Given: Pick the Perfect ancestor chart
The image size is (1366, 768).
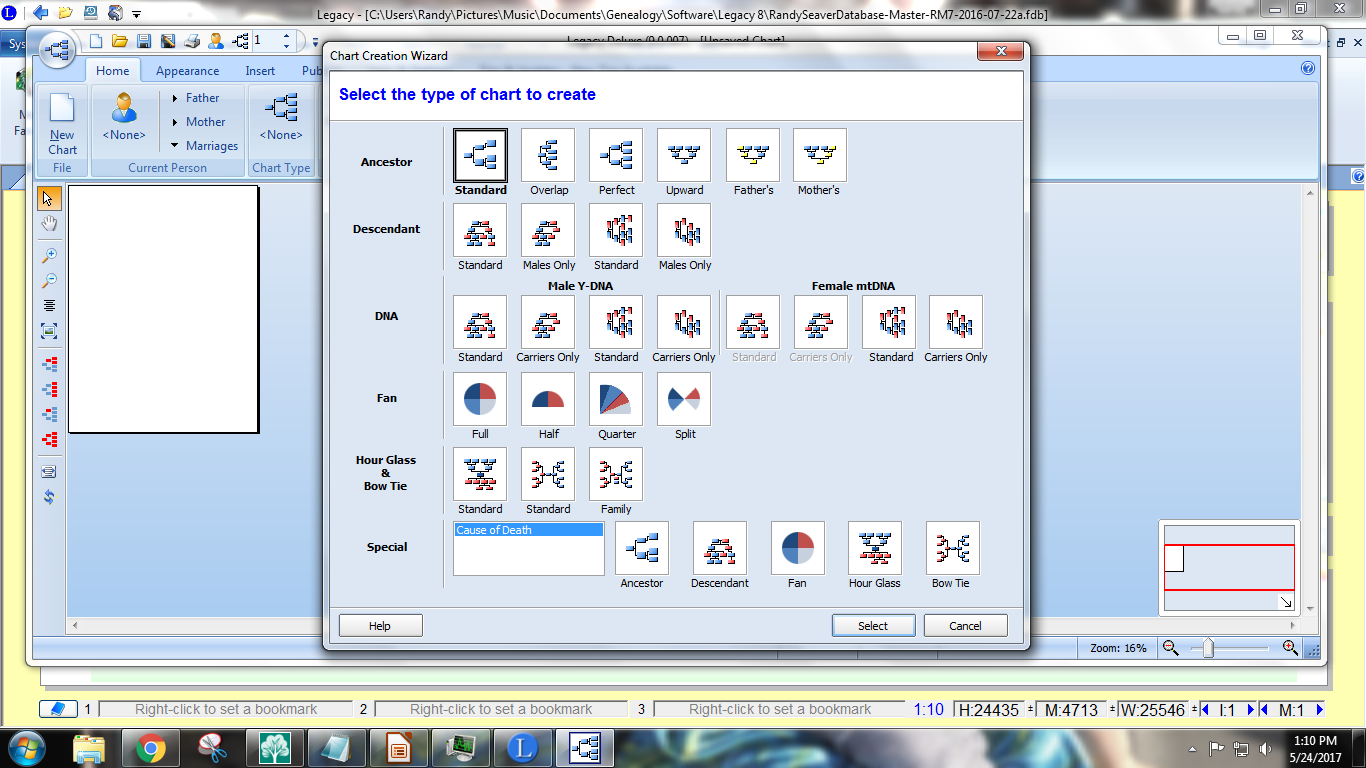Looking at the screenshot, I should click(x=616, y=155).
